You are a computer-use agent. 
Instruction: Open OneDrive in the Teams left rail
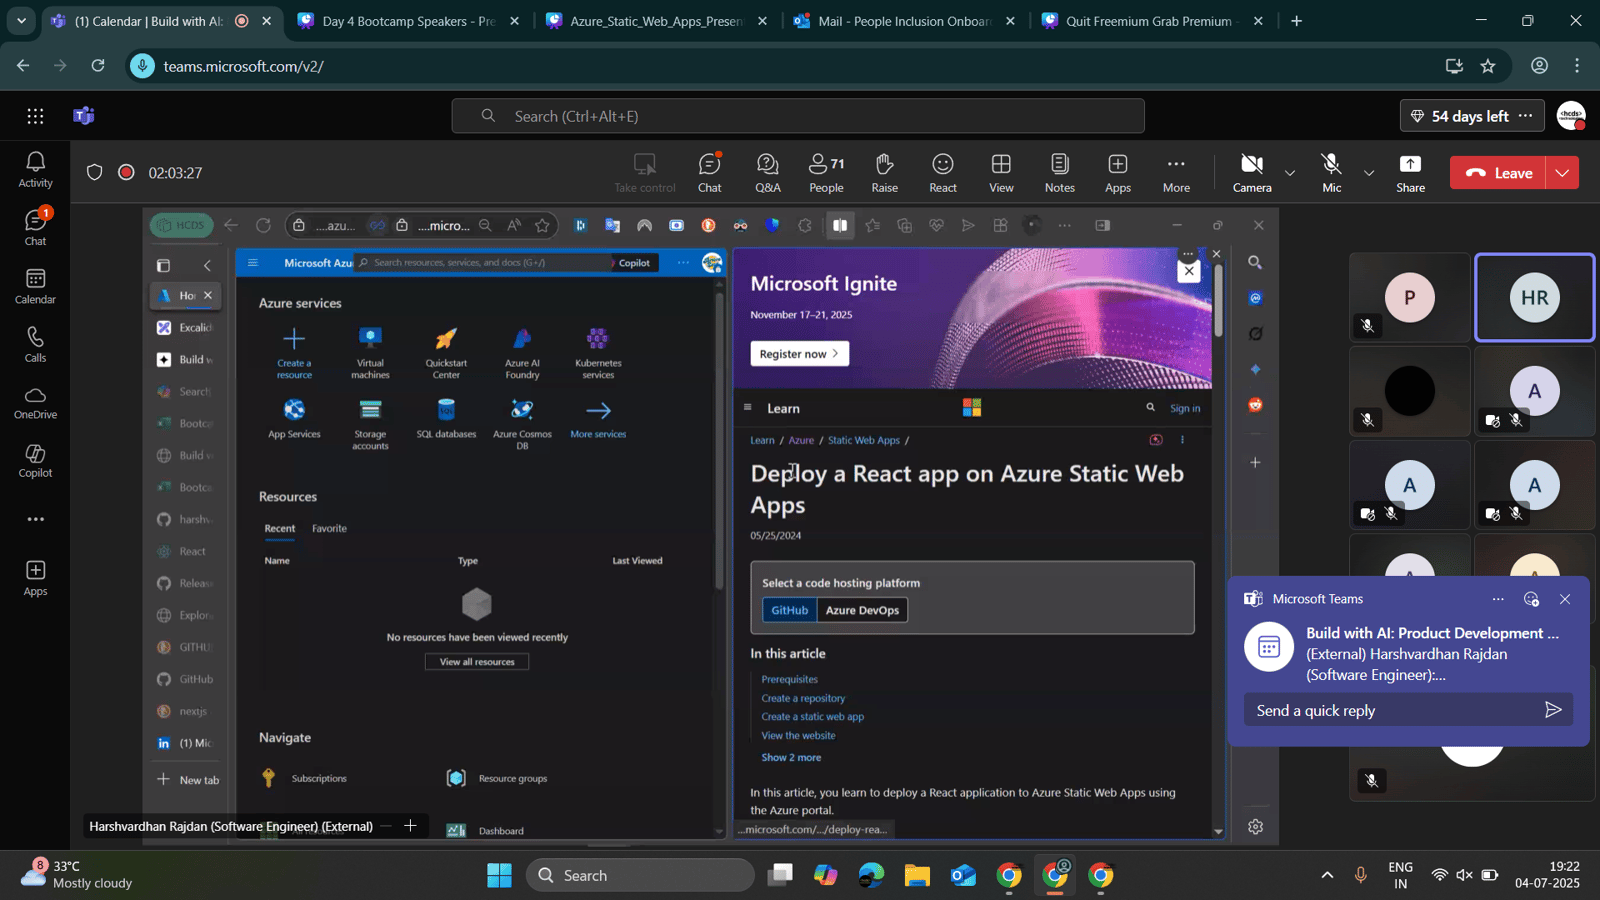35,402
